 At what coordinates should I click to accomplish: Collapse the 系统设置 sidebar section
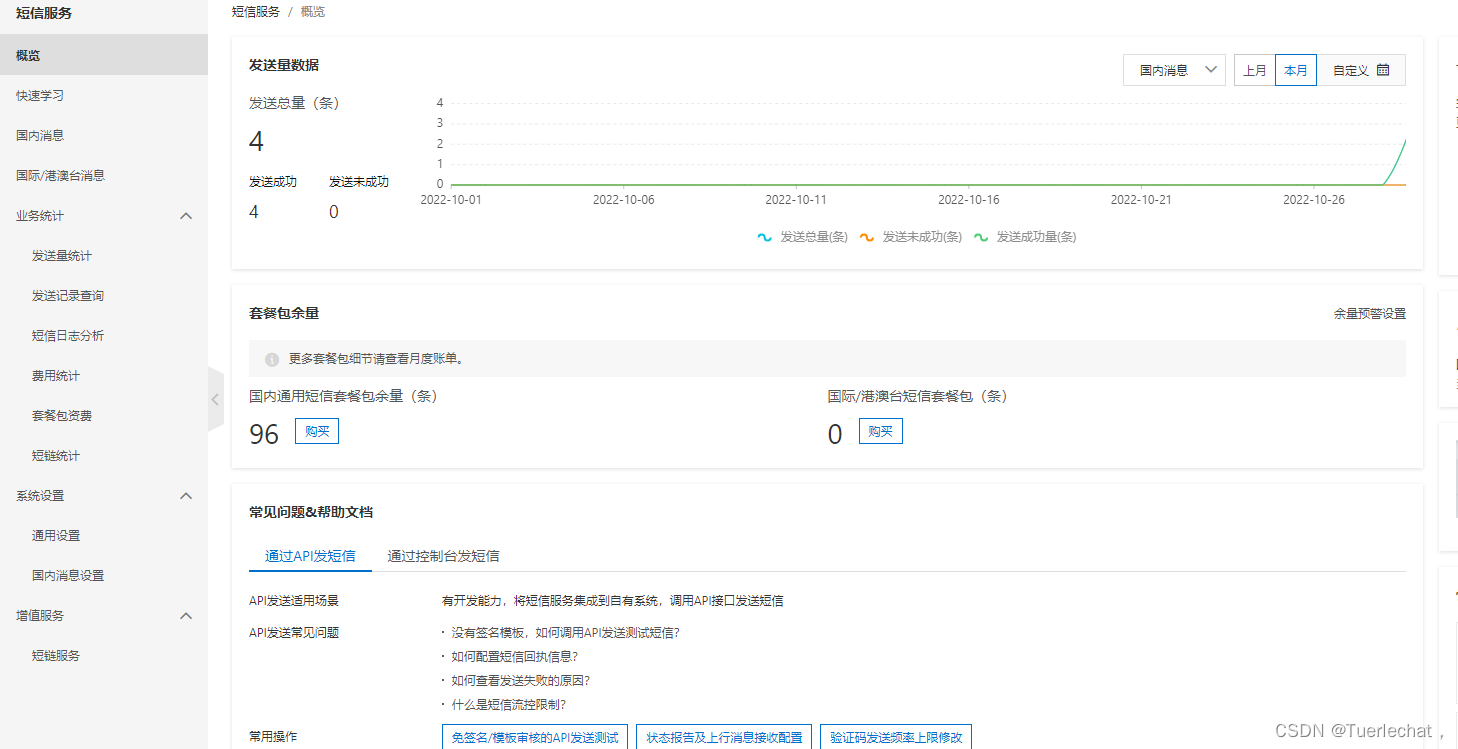point(186,495)
